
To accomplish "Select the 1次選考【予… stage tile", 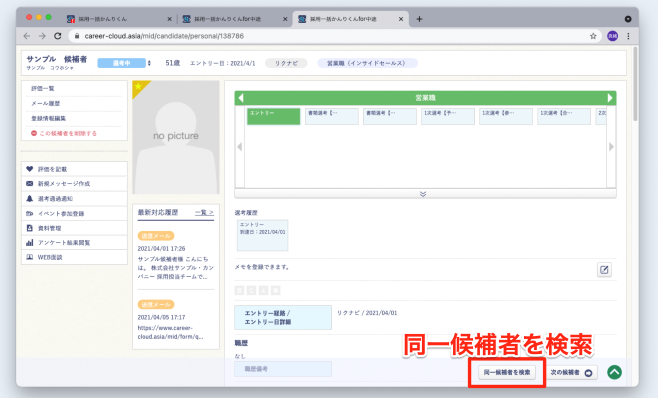I will pos(448,116).
